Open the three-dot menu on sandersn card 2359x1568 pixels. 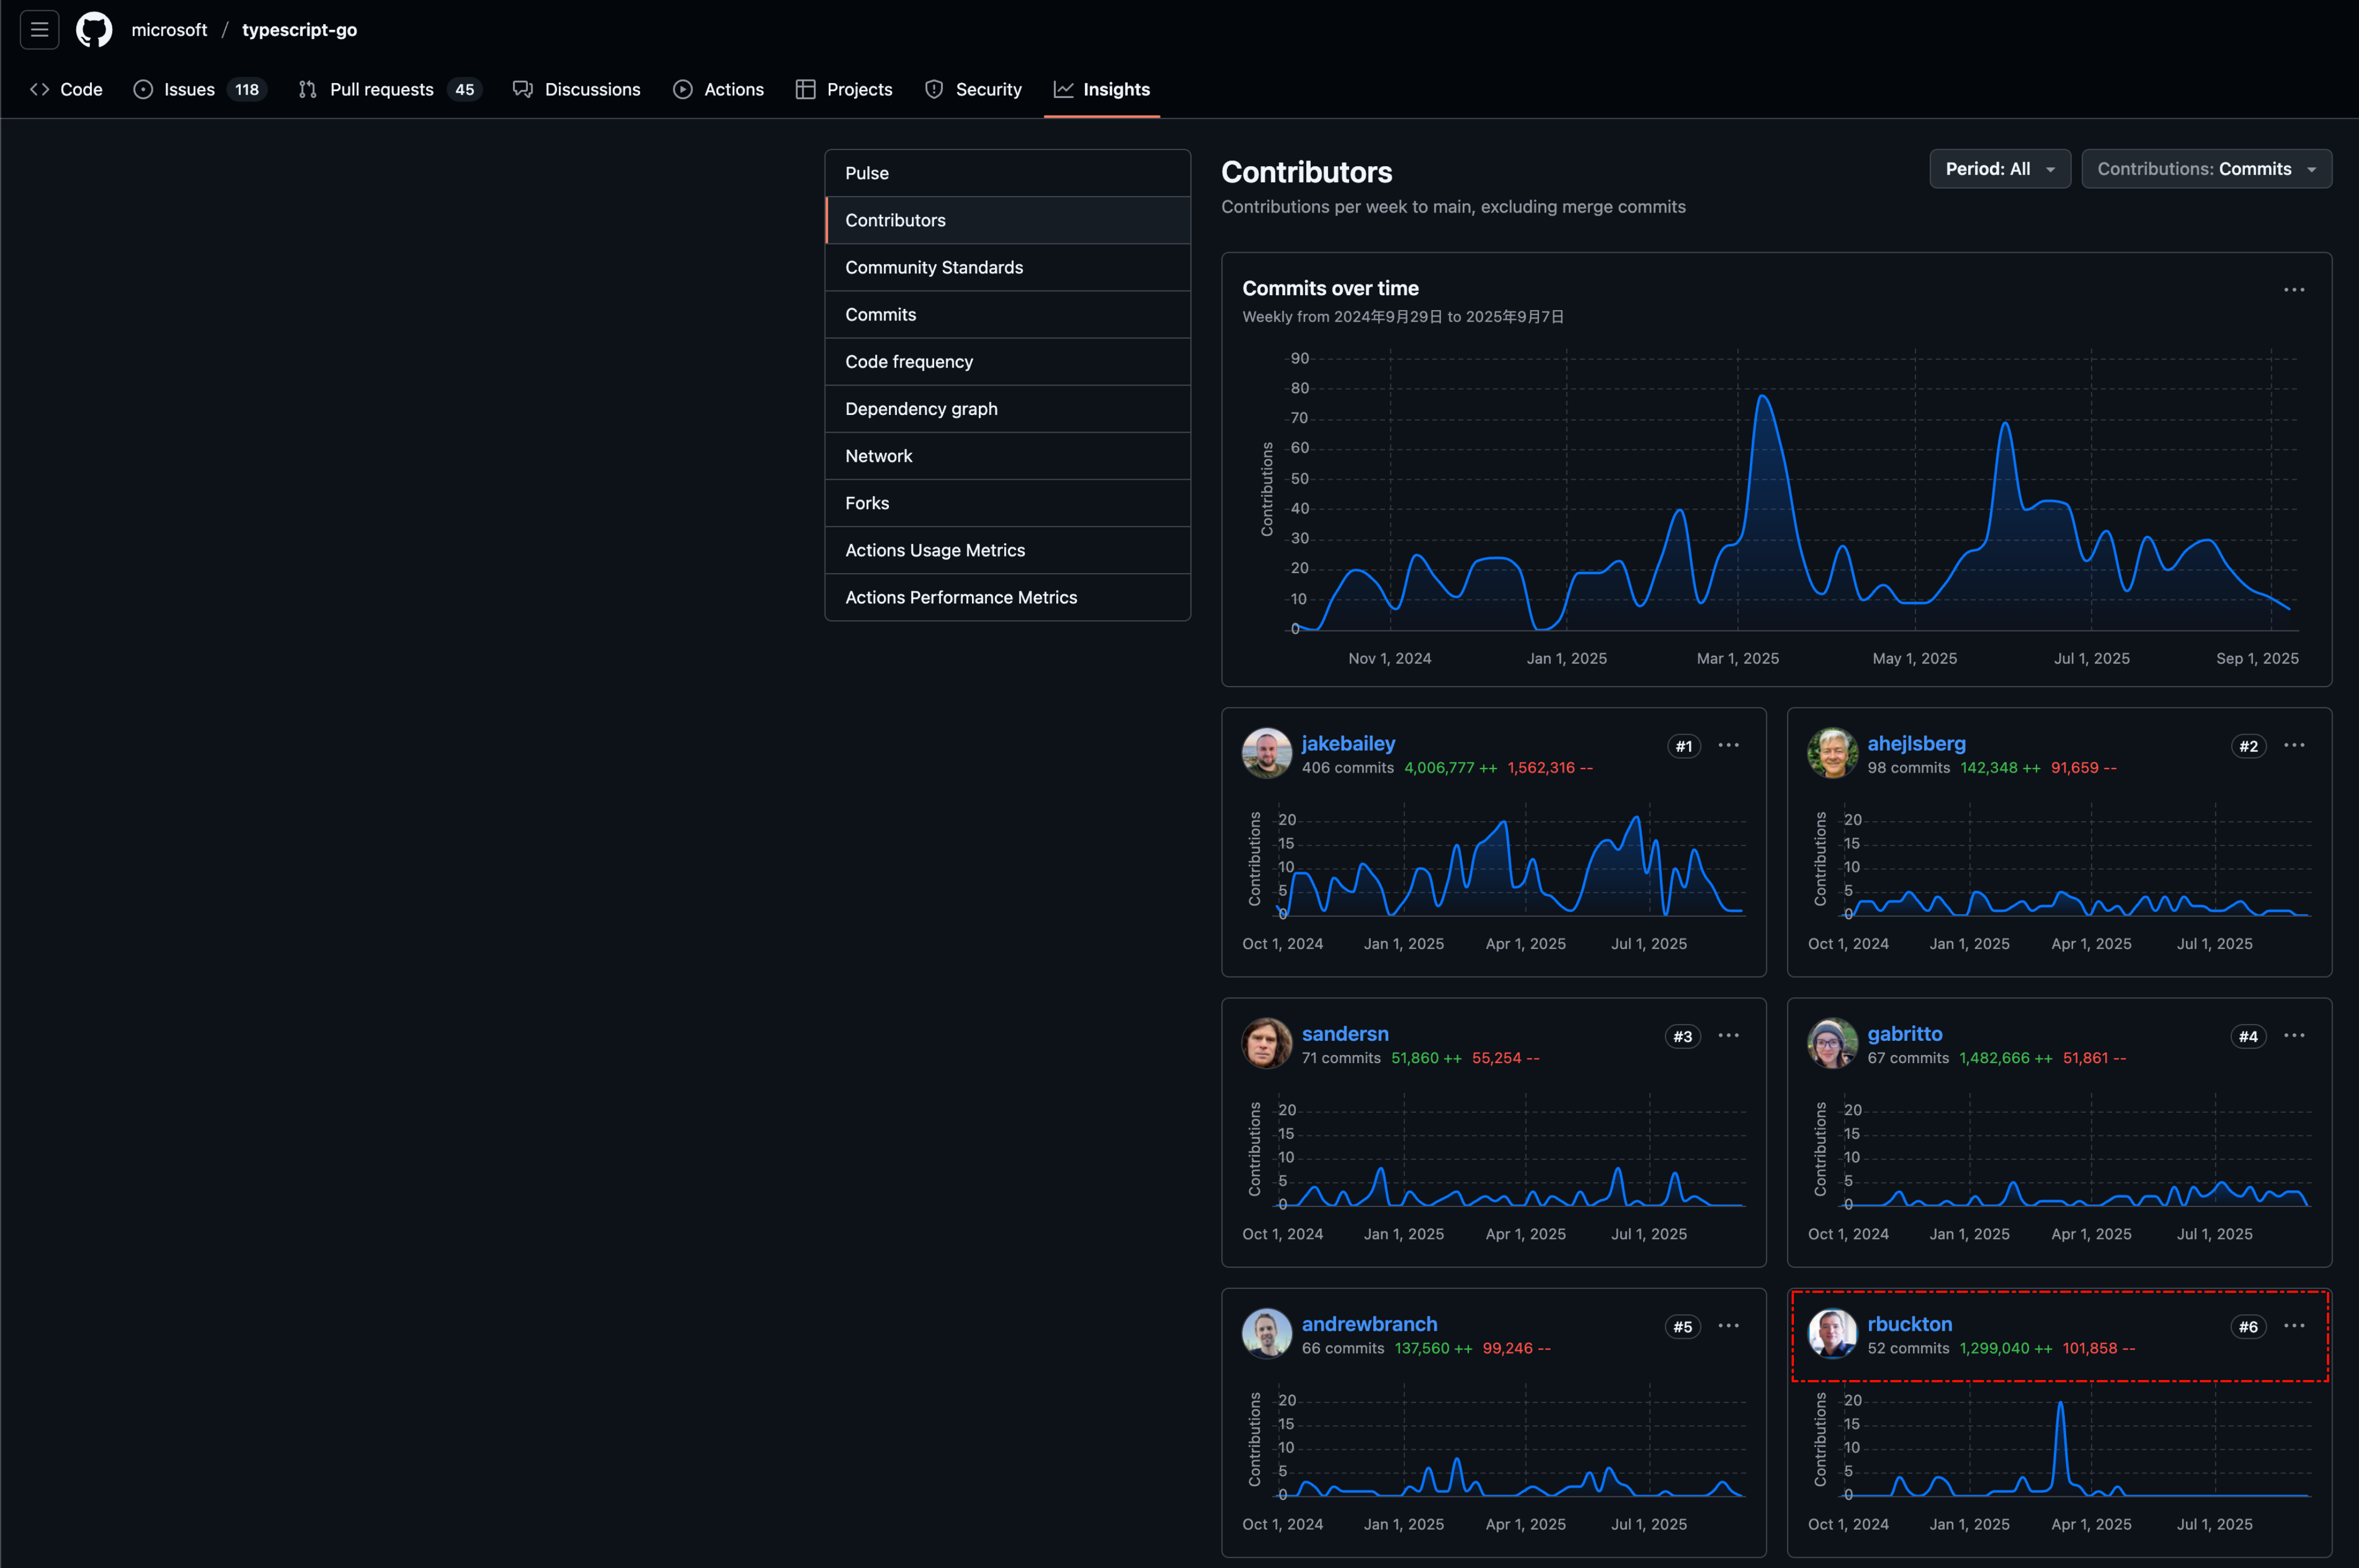point(1729,1035)
